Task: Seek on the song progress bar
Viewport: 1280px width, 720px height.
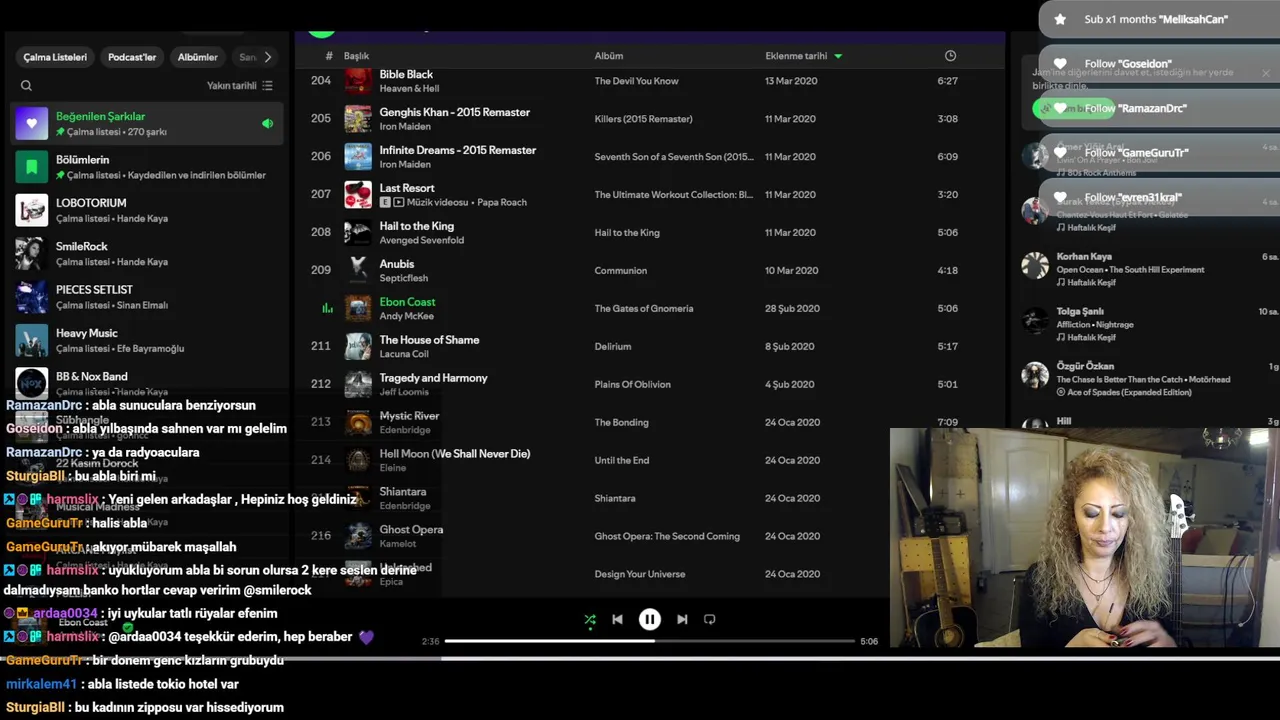Action: (x=650, y=641)
